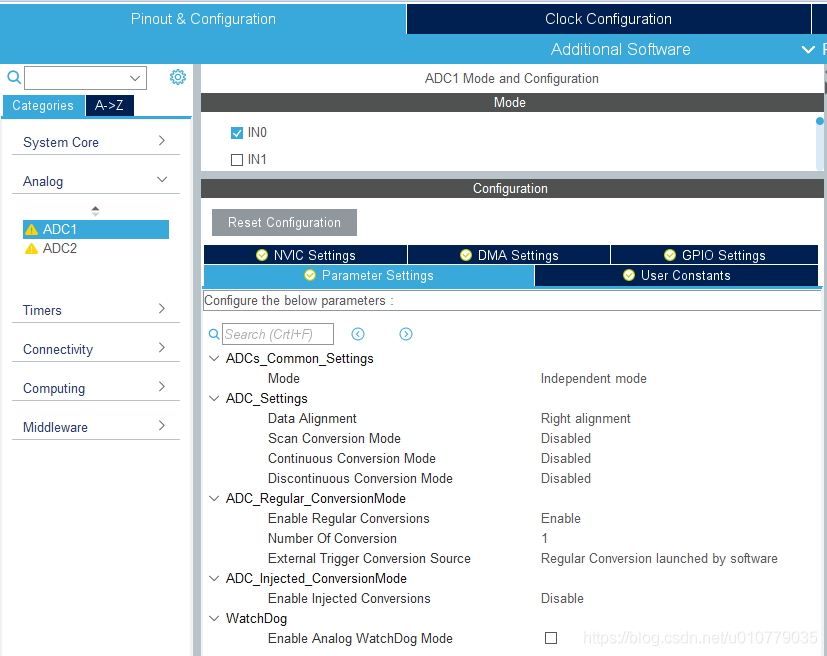Select the A->Z tab
Image resolution: width=827 pixels, height=656 pixels.
pos(109,105)
